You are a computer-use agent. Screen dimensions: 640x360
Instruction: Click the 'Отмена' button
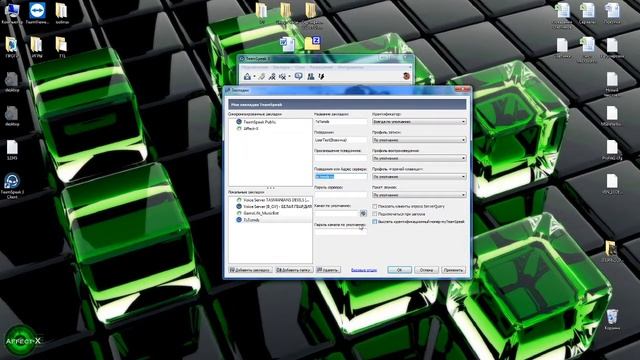[426, 270]
